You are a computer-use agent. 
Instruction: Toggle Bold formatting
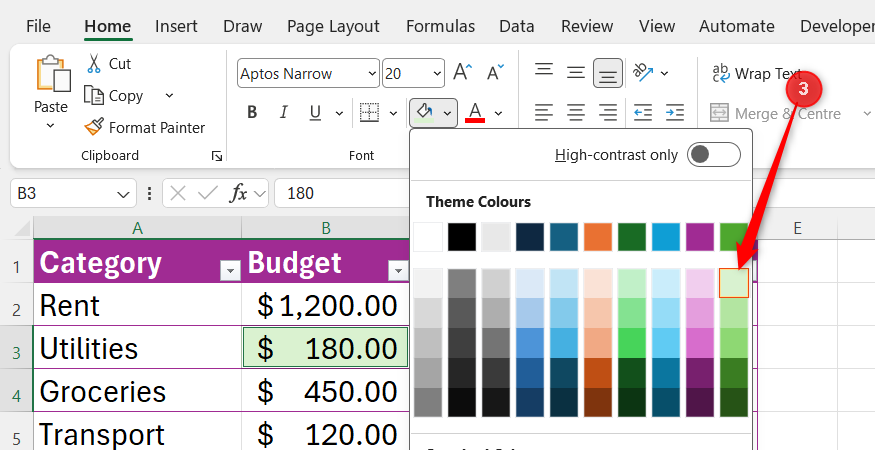[x=252, y=113]
